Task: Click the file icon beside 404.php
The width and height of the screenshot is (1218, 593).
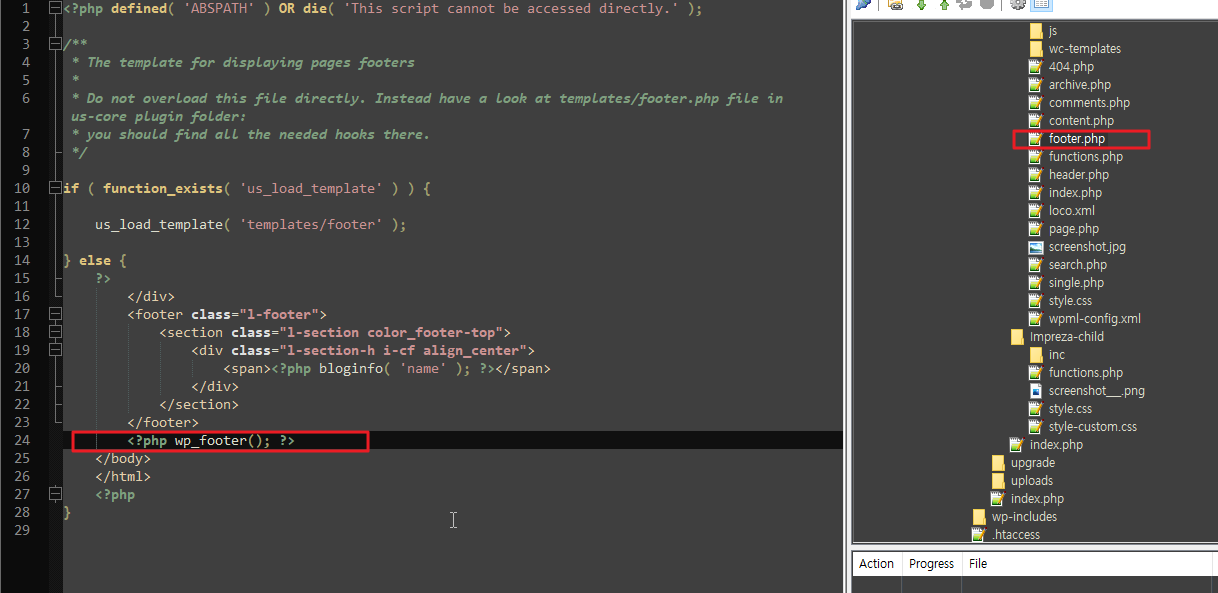Action: point(1036,66)
